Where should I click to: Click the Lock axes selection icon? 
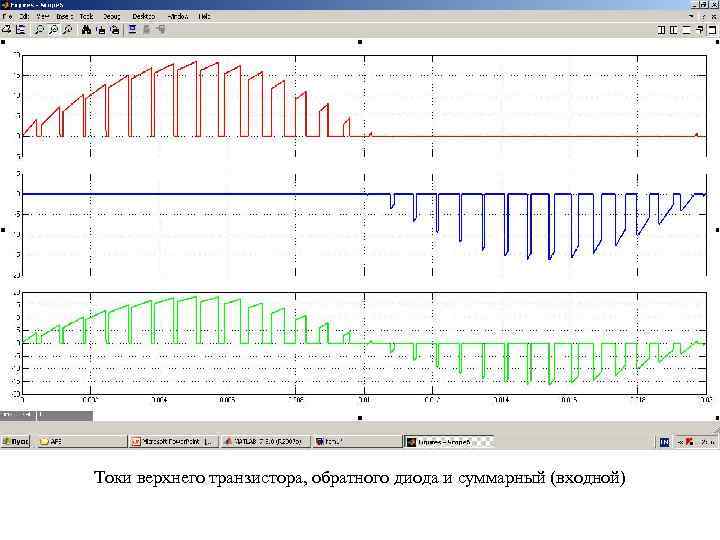[x=146, y=30]
